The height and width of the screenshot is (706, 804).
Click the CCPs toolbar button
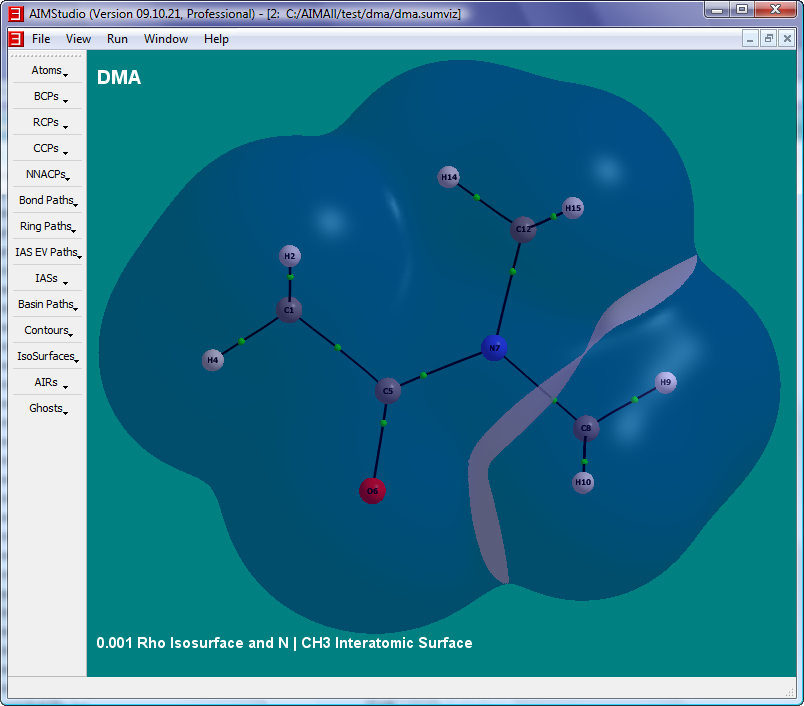[46, 149]
